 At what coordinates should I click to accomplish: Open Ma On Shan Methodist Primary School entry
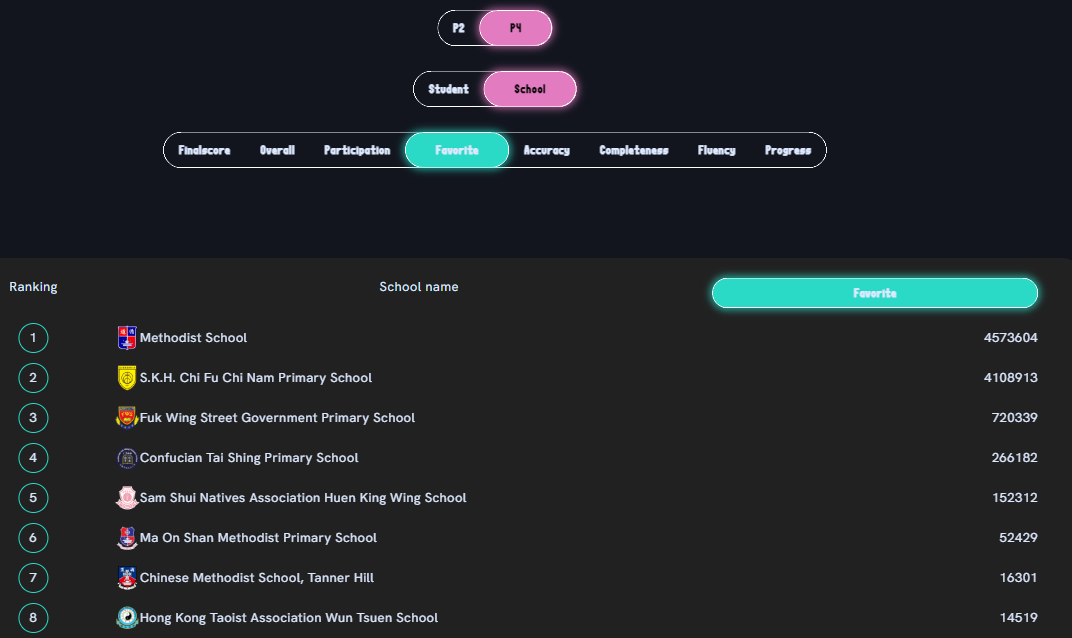pyautogui.click(x=258, y=537)
